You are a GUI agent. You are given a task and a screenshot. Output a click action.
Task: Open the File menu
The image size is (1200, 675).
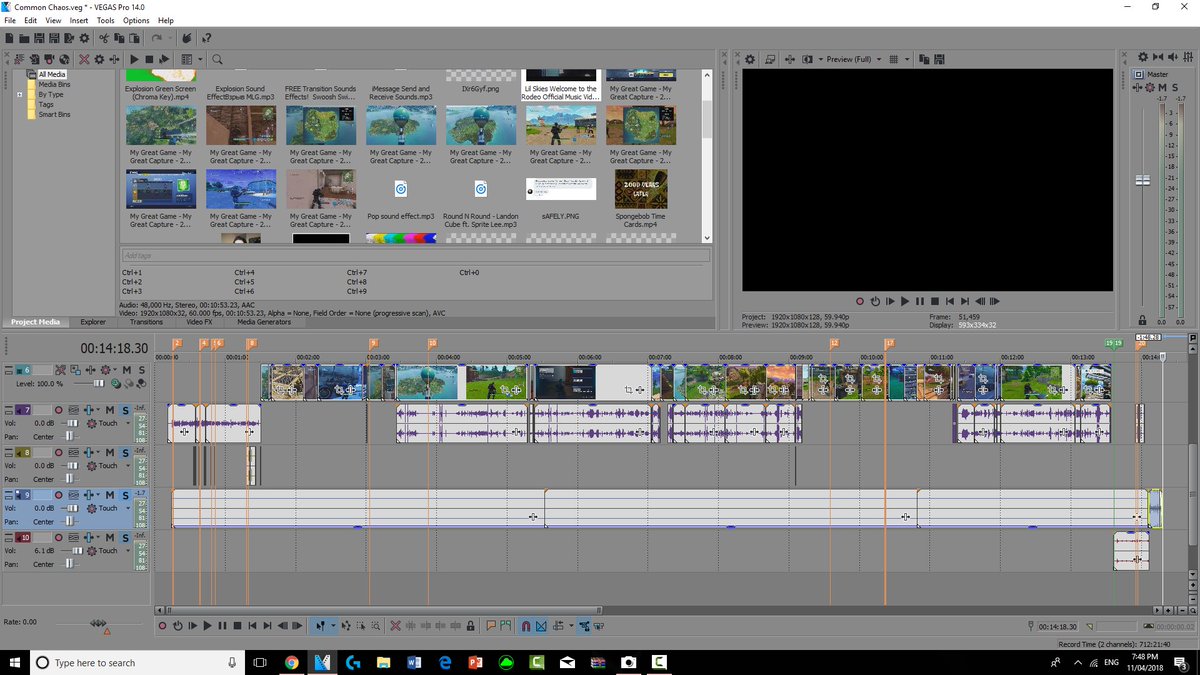[x=9, y=20]
